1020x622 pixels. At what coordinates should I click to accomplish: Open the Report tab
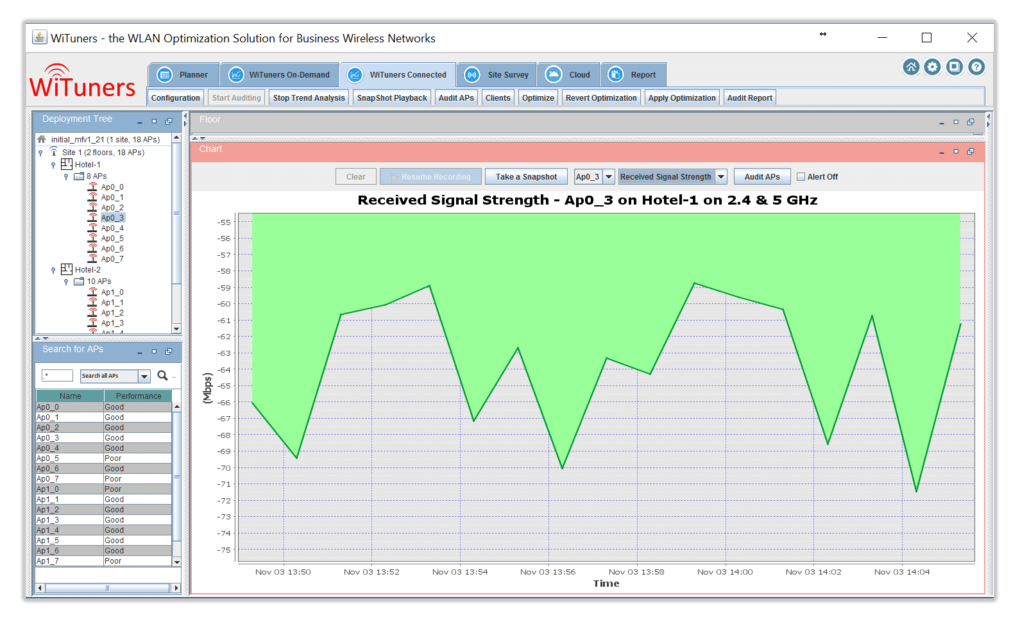633,75
